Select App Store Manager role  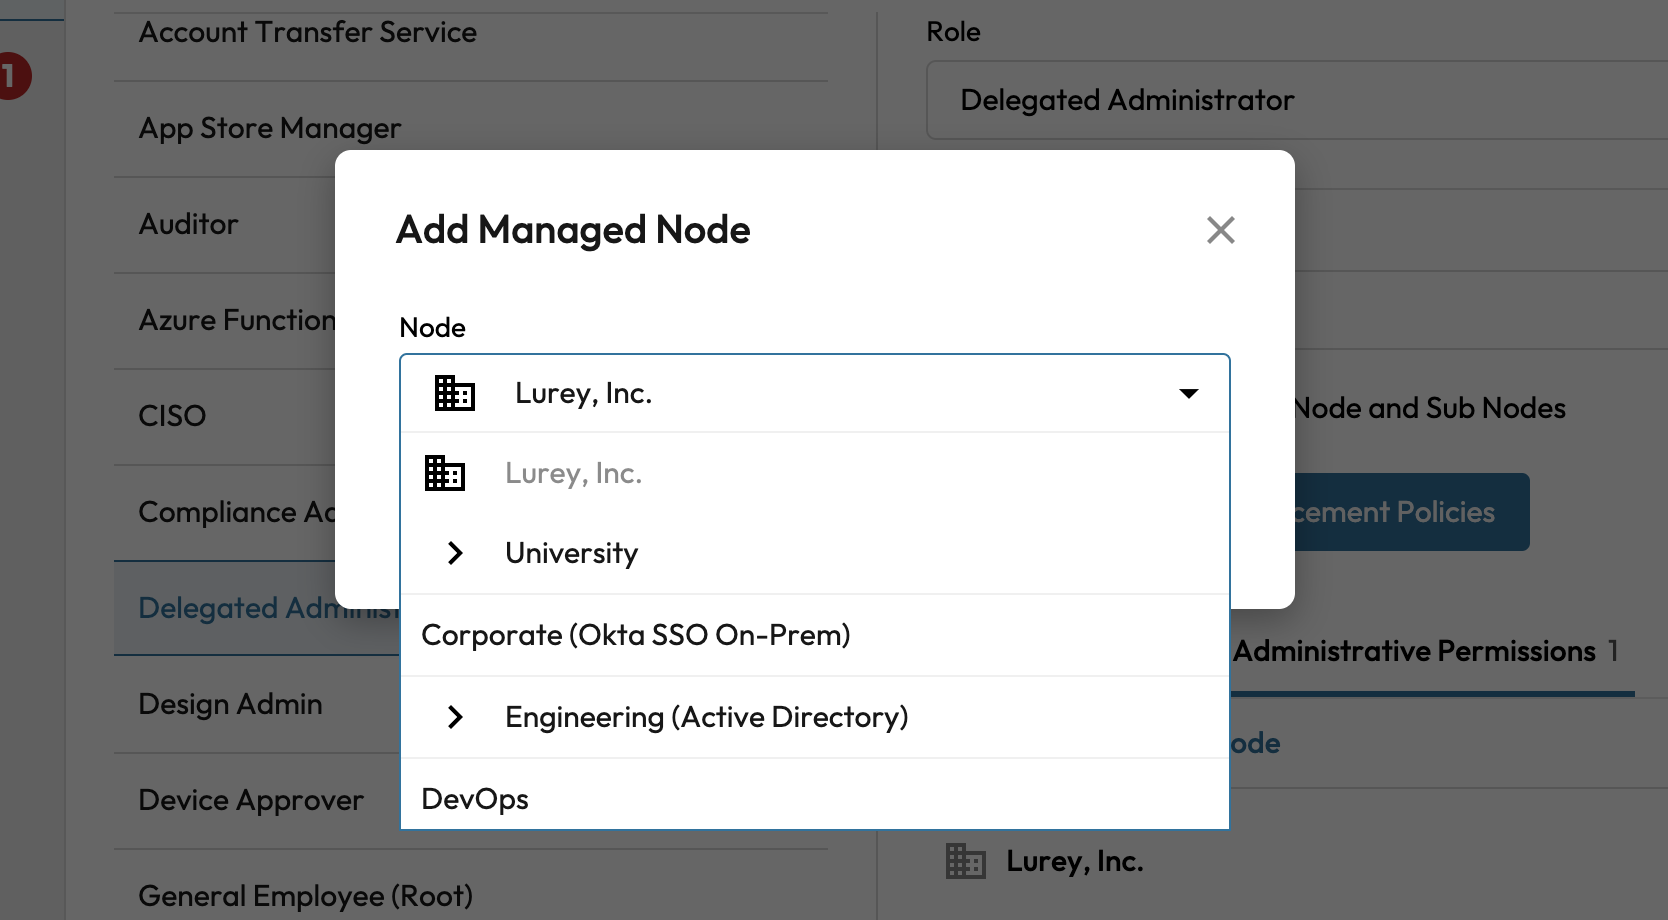pos(270,128)
